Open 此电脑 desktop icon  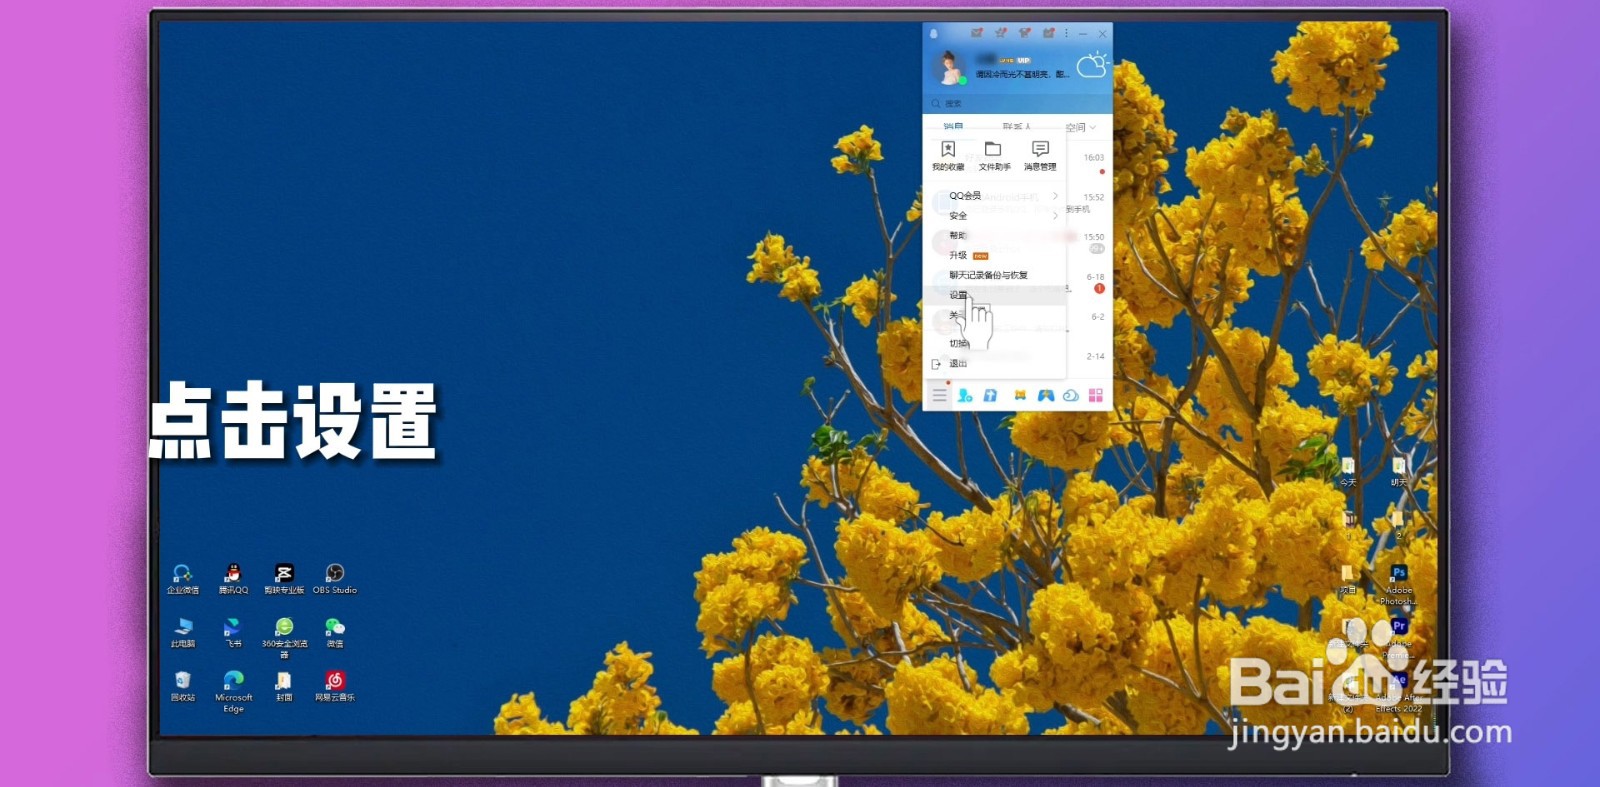point(182,633)
